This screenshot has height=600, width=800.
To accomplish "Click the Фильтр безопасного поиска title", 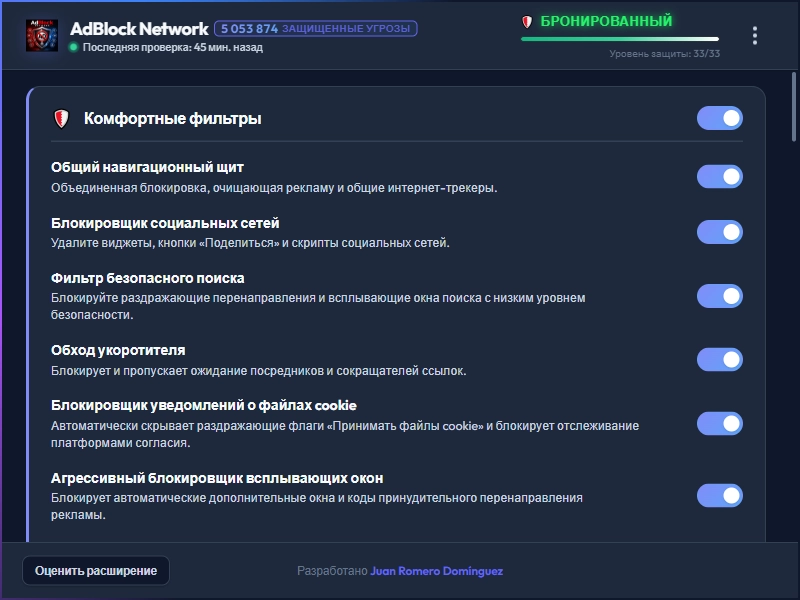I will pyautogui.click(x=147, y=278).
